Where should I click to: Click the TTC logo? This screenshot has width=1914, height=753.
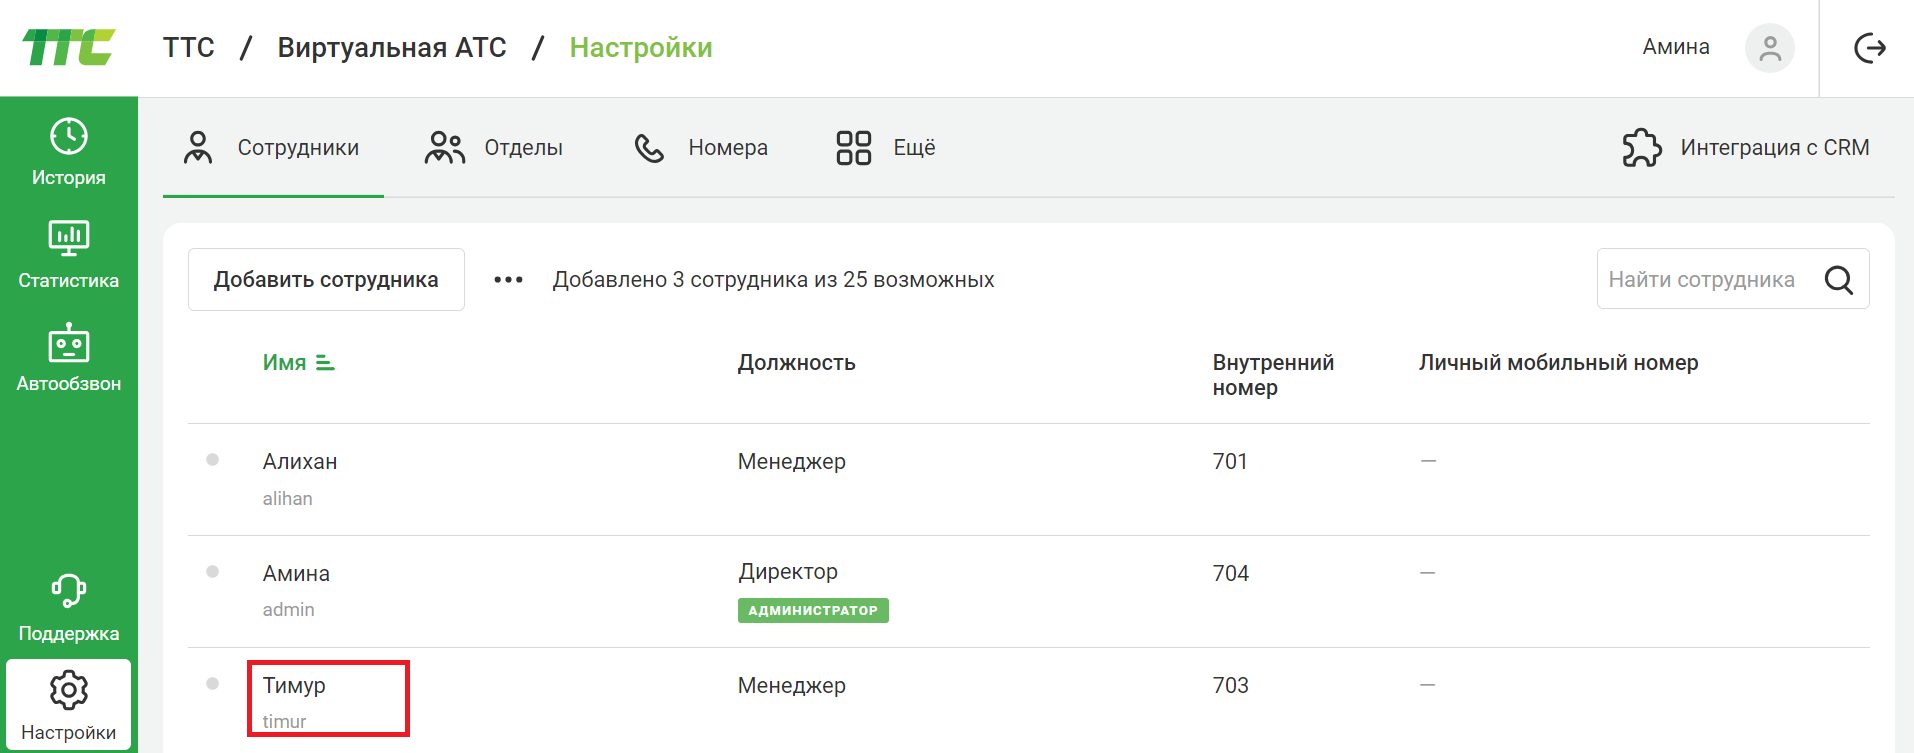[x=69, y=47]
